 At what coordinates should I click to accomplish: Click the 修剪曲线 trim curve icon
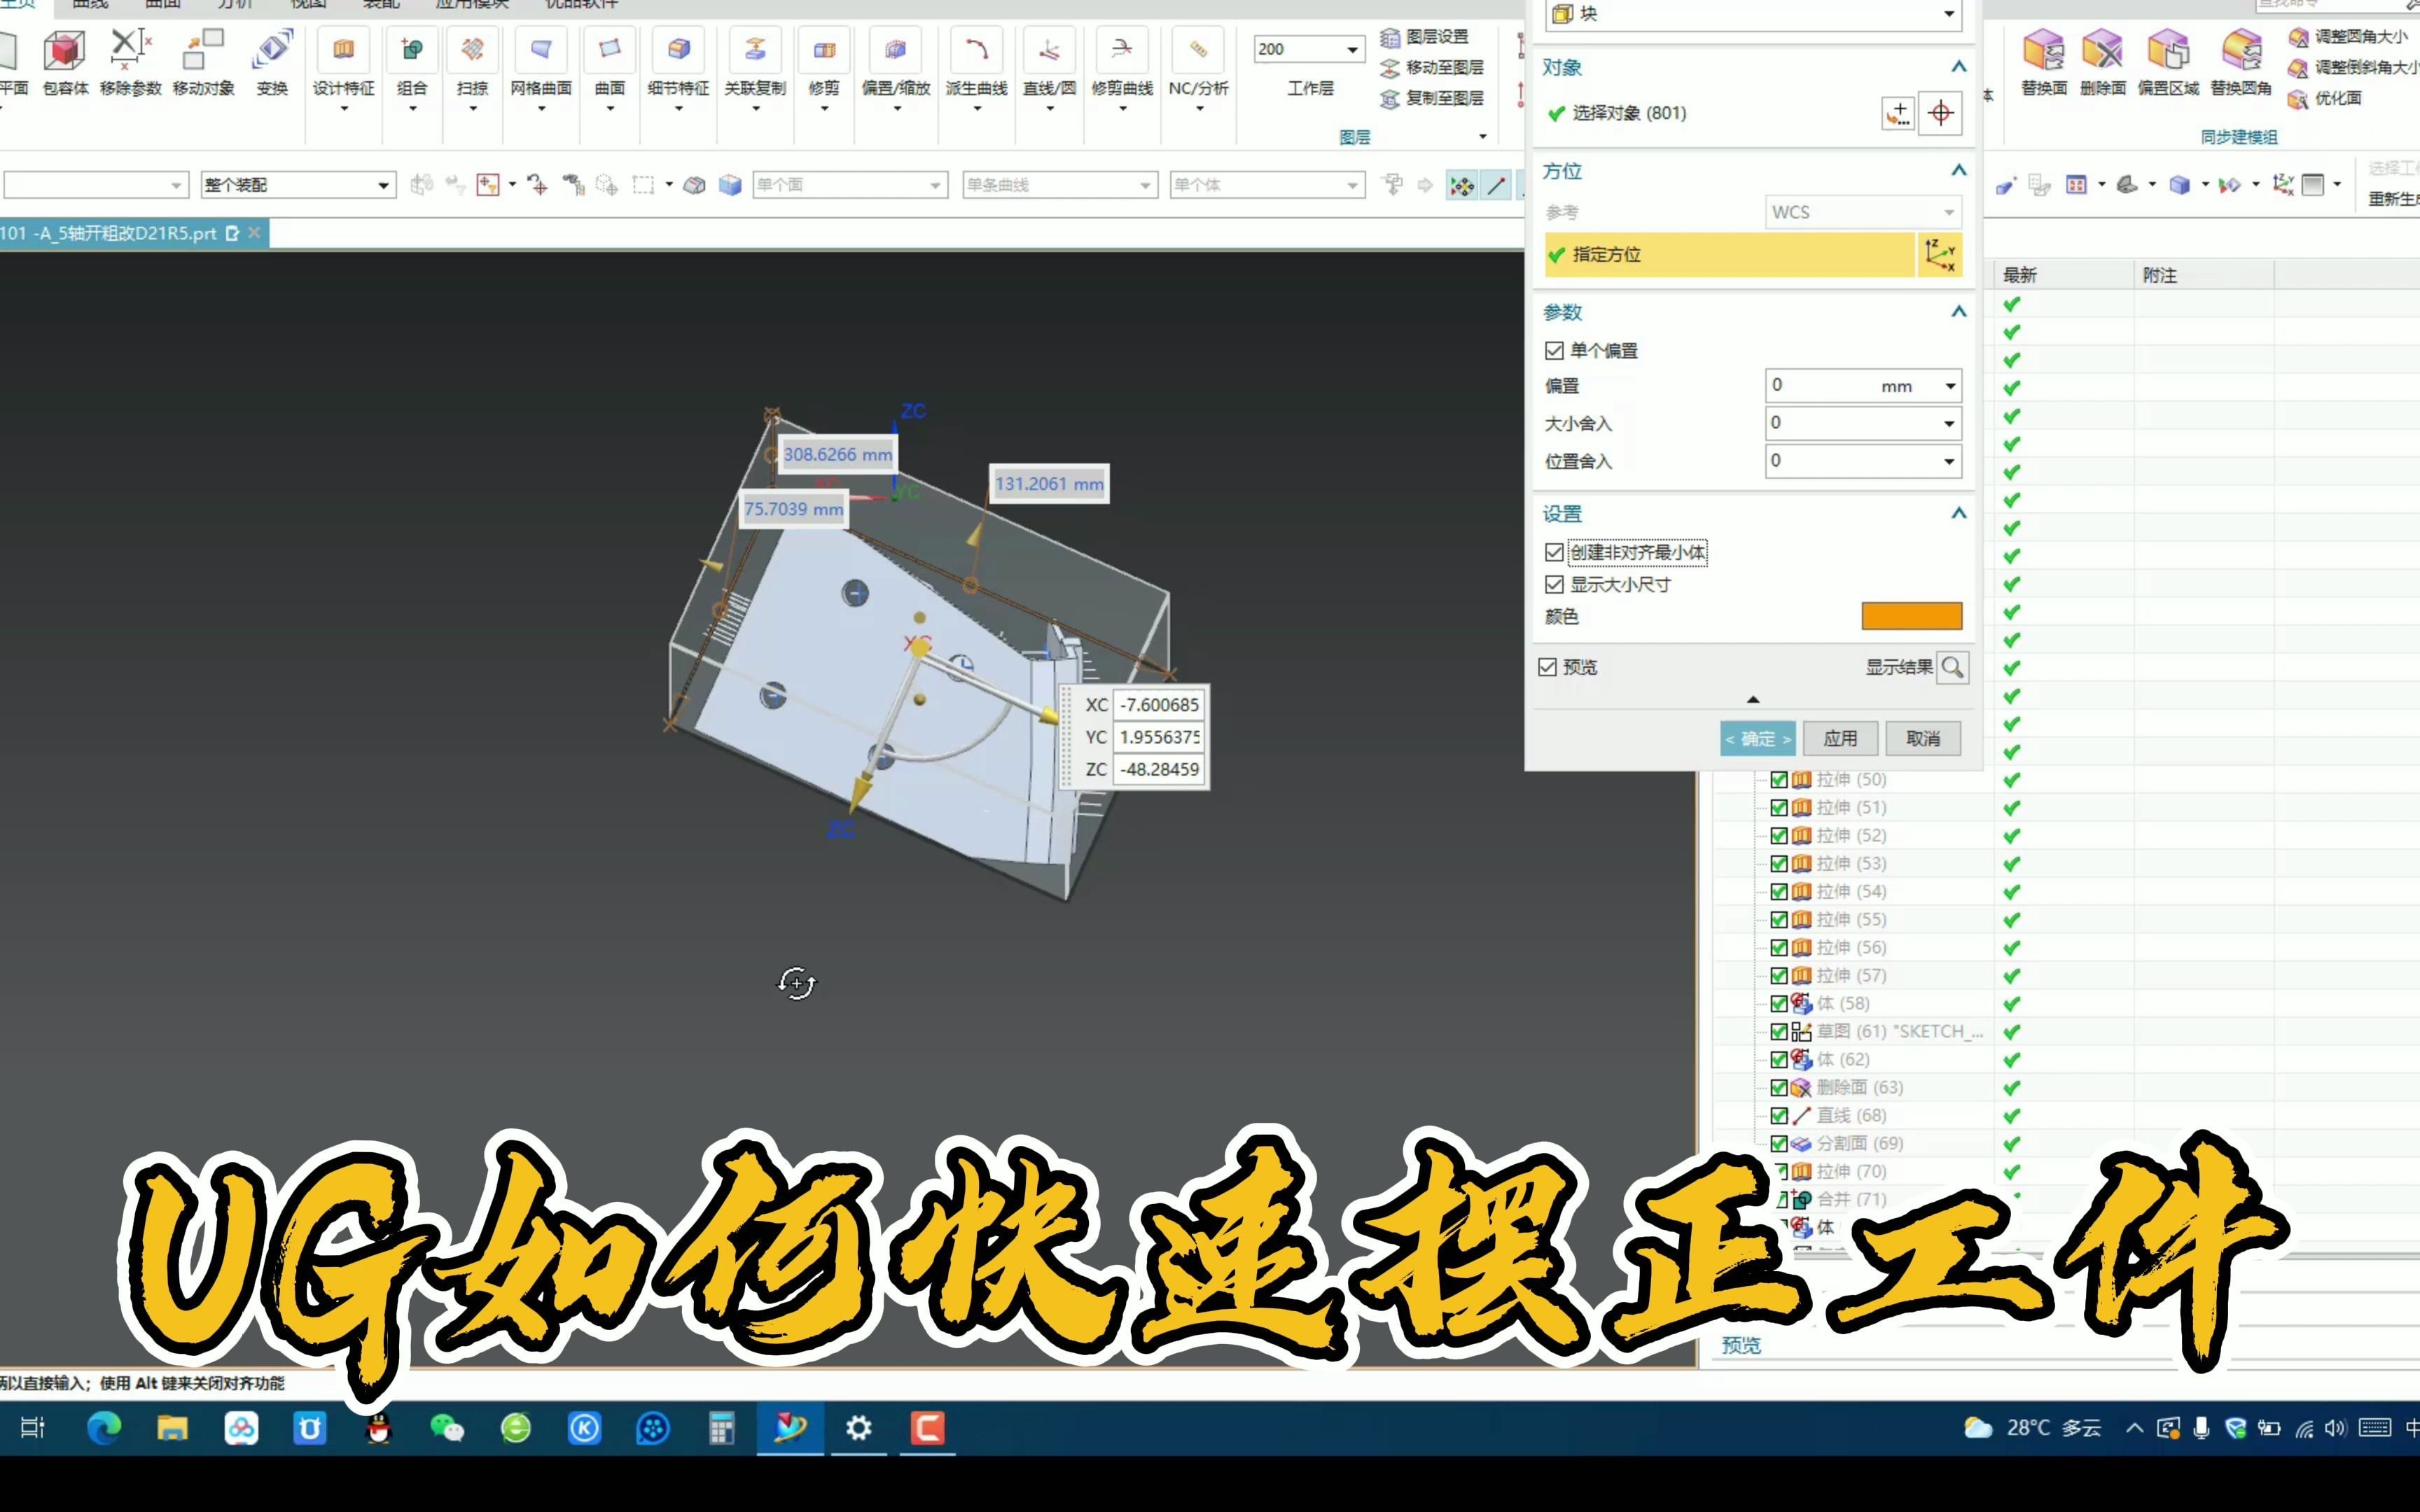click(x=1122, y=50)
